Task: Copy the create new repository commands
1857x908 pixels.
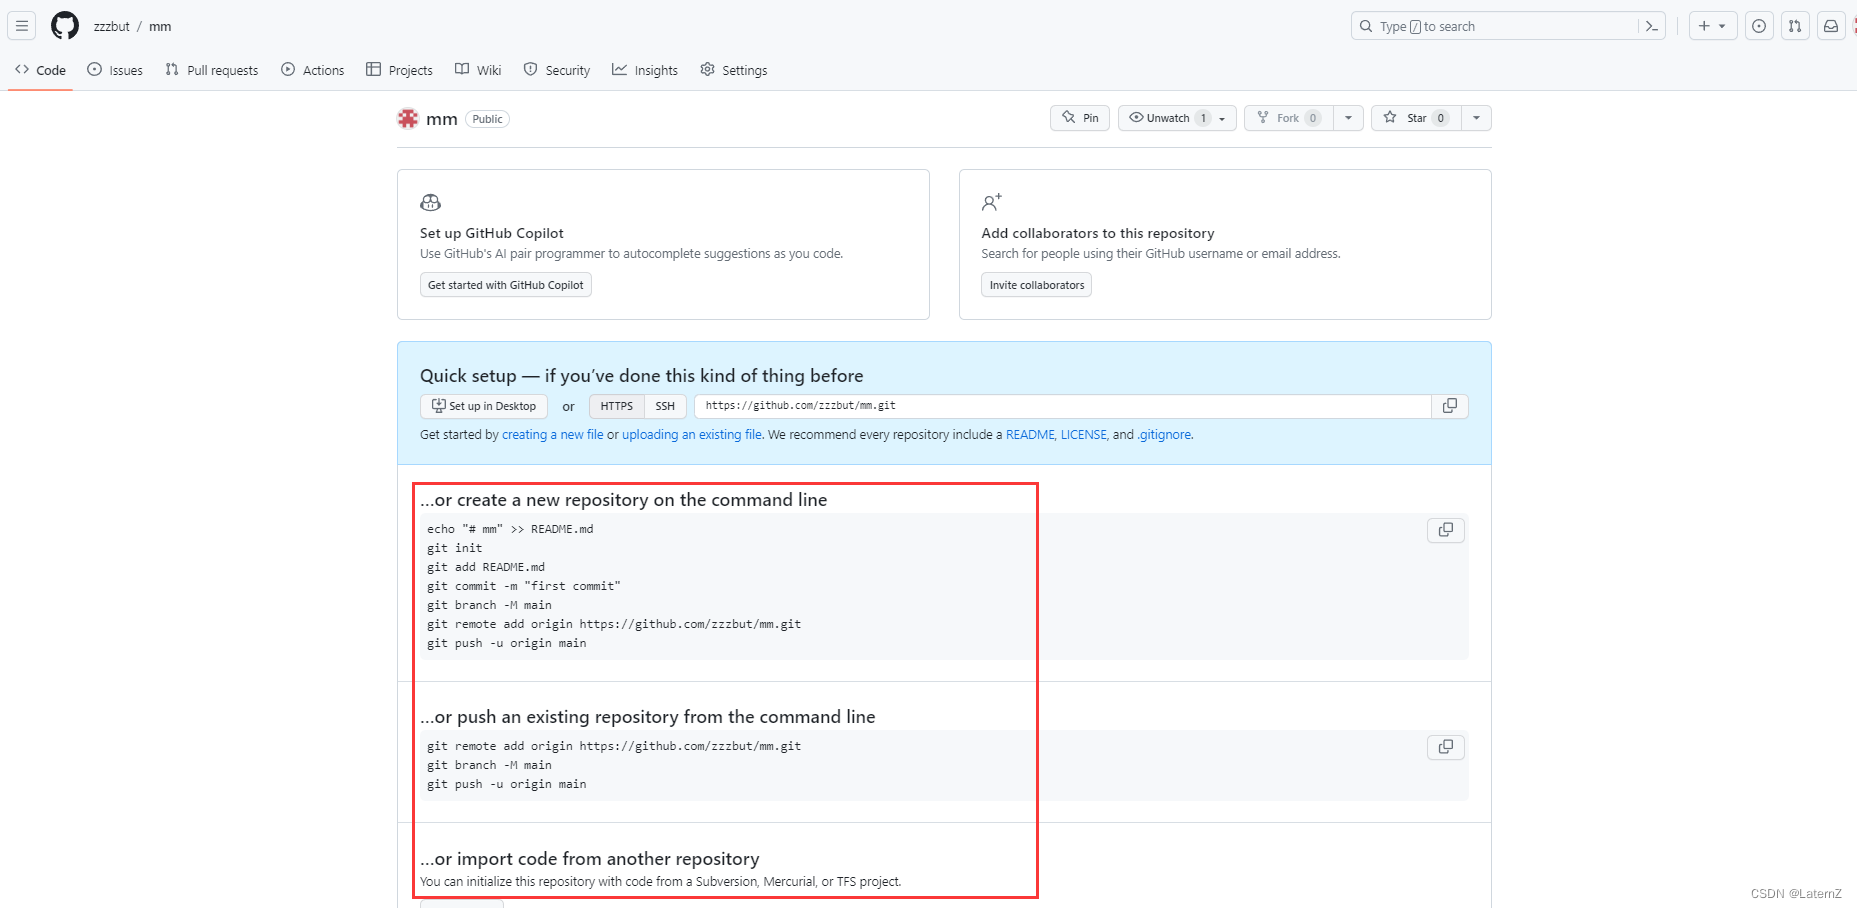Action: click(1446, 530)
